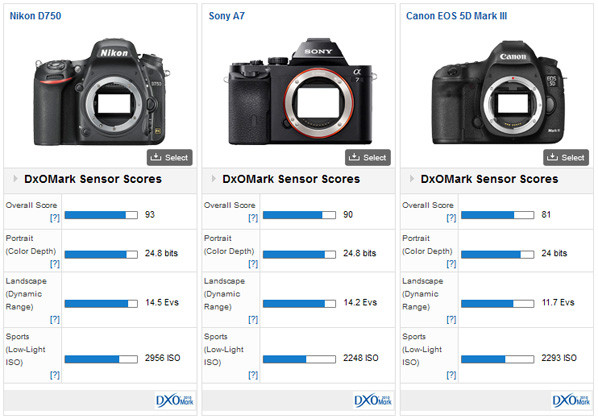Click the Canon 2293 ISO value
The height and width of the screenshot is (419, 598).
[x=559, y=358]
